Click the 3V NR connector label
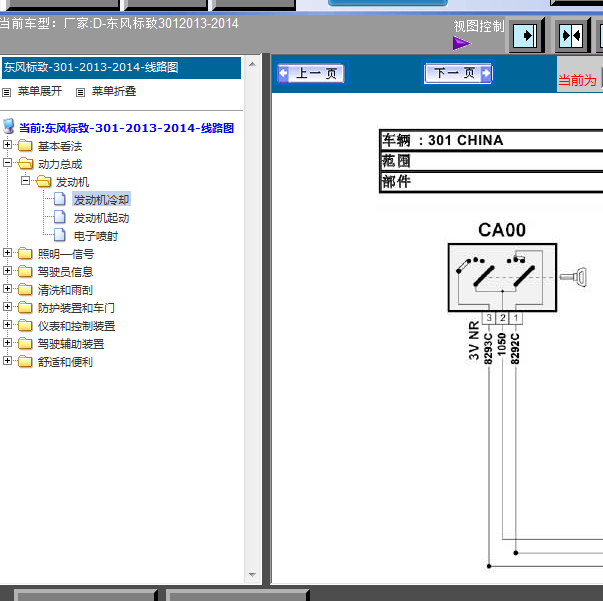Image resolution: width=603 pixels, height=601 pixels. [474, 341]
